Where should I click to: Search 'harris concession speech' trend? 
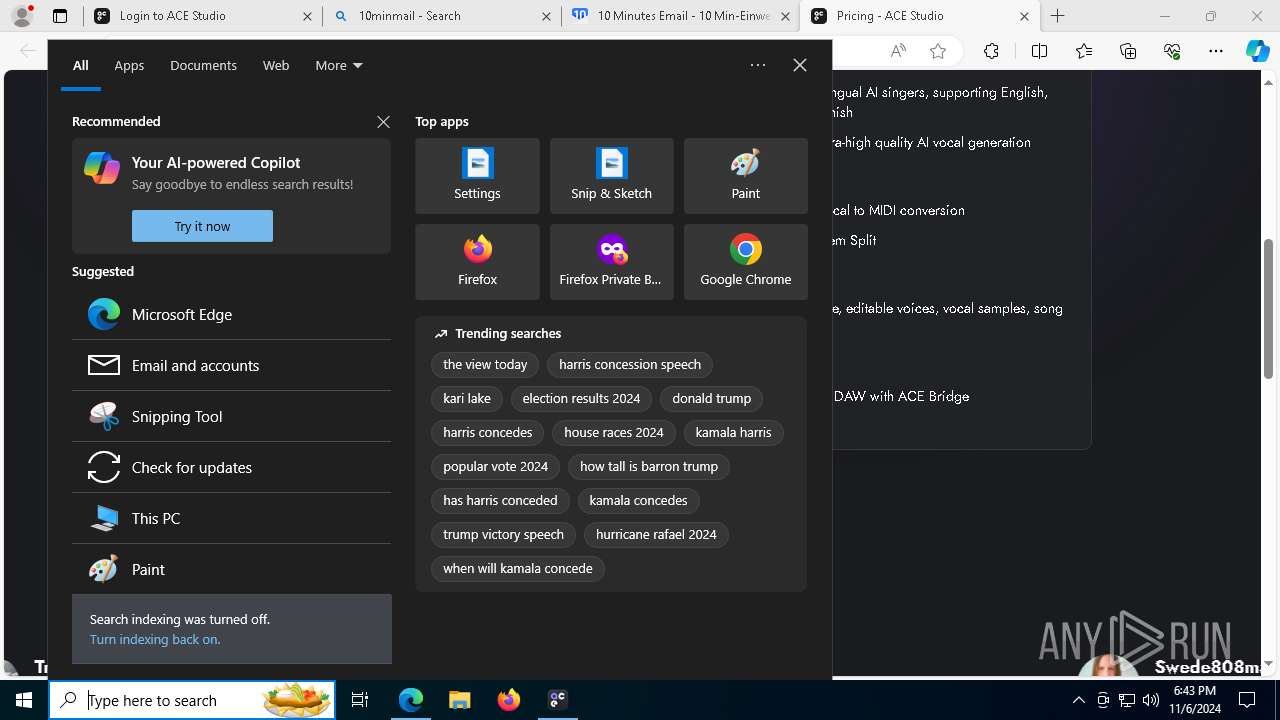630,365
